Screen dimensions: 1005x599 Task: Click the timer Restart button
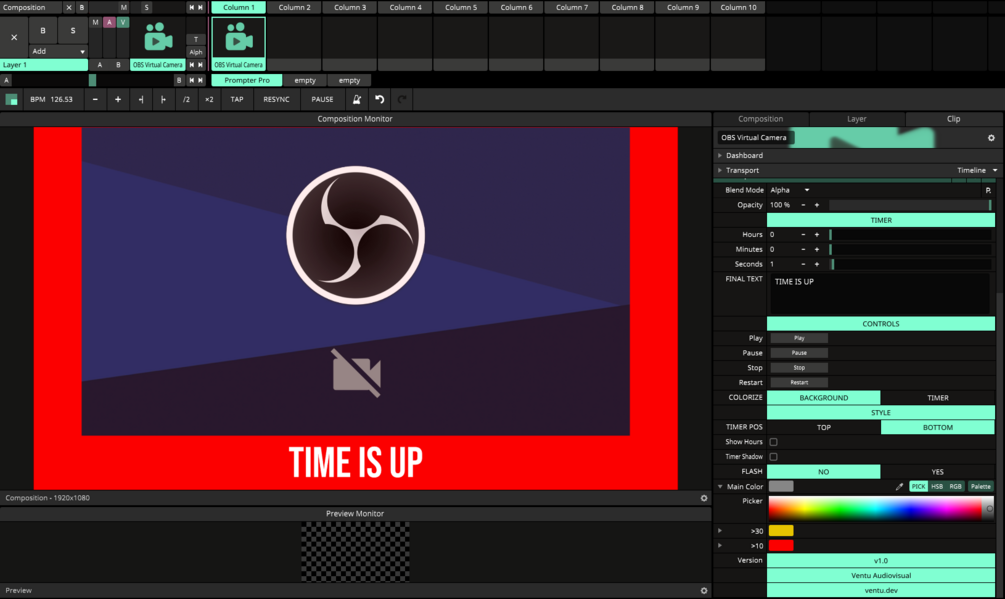click(799, 382)
